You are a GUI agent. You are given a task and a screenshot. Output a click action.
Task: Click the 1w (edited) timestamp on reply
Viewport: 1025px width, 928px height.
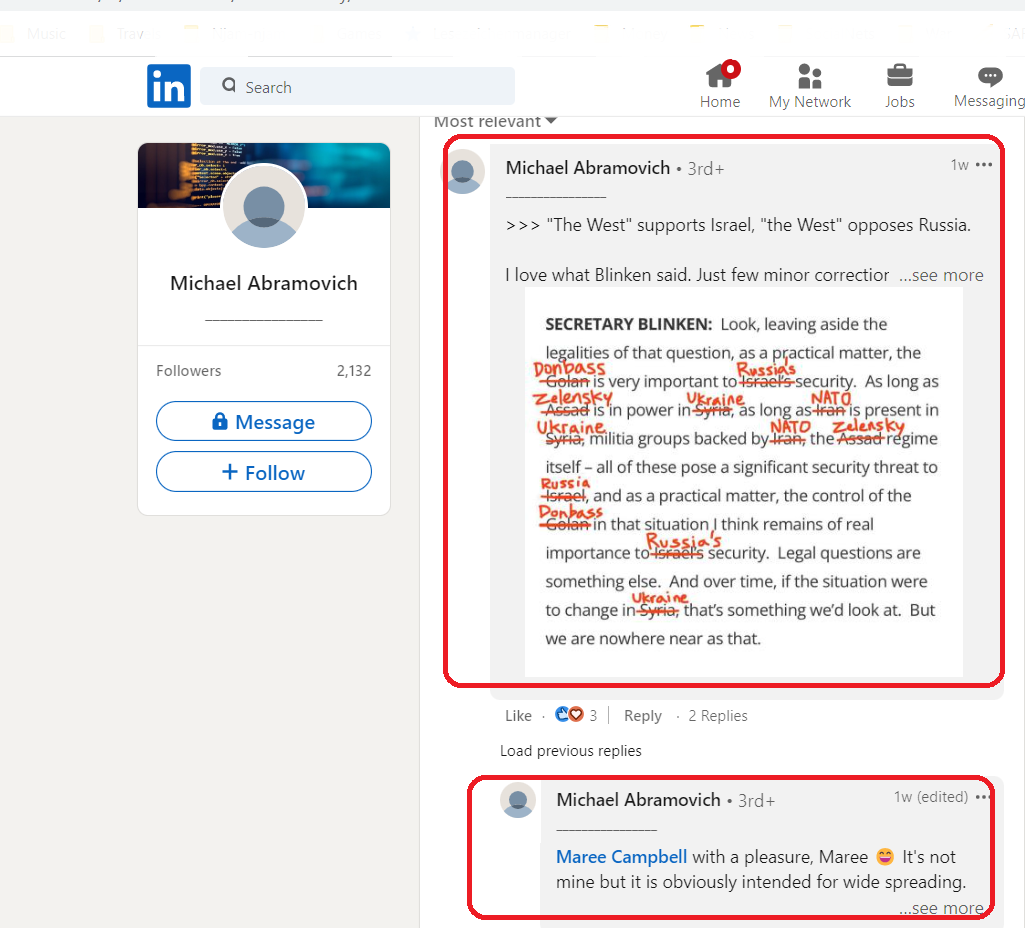(x=931, y=797)
